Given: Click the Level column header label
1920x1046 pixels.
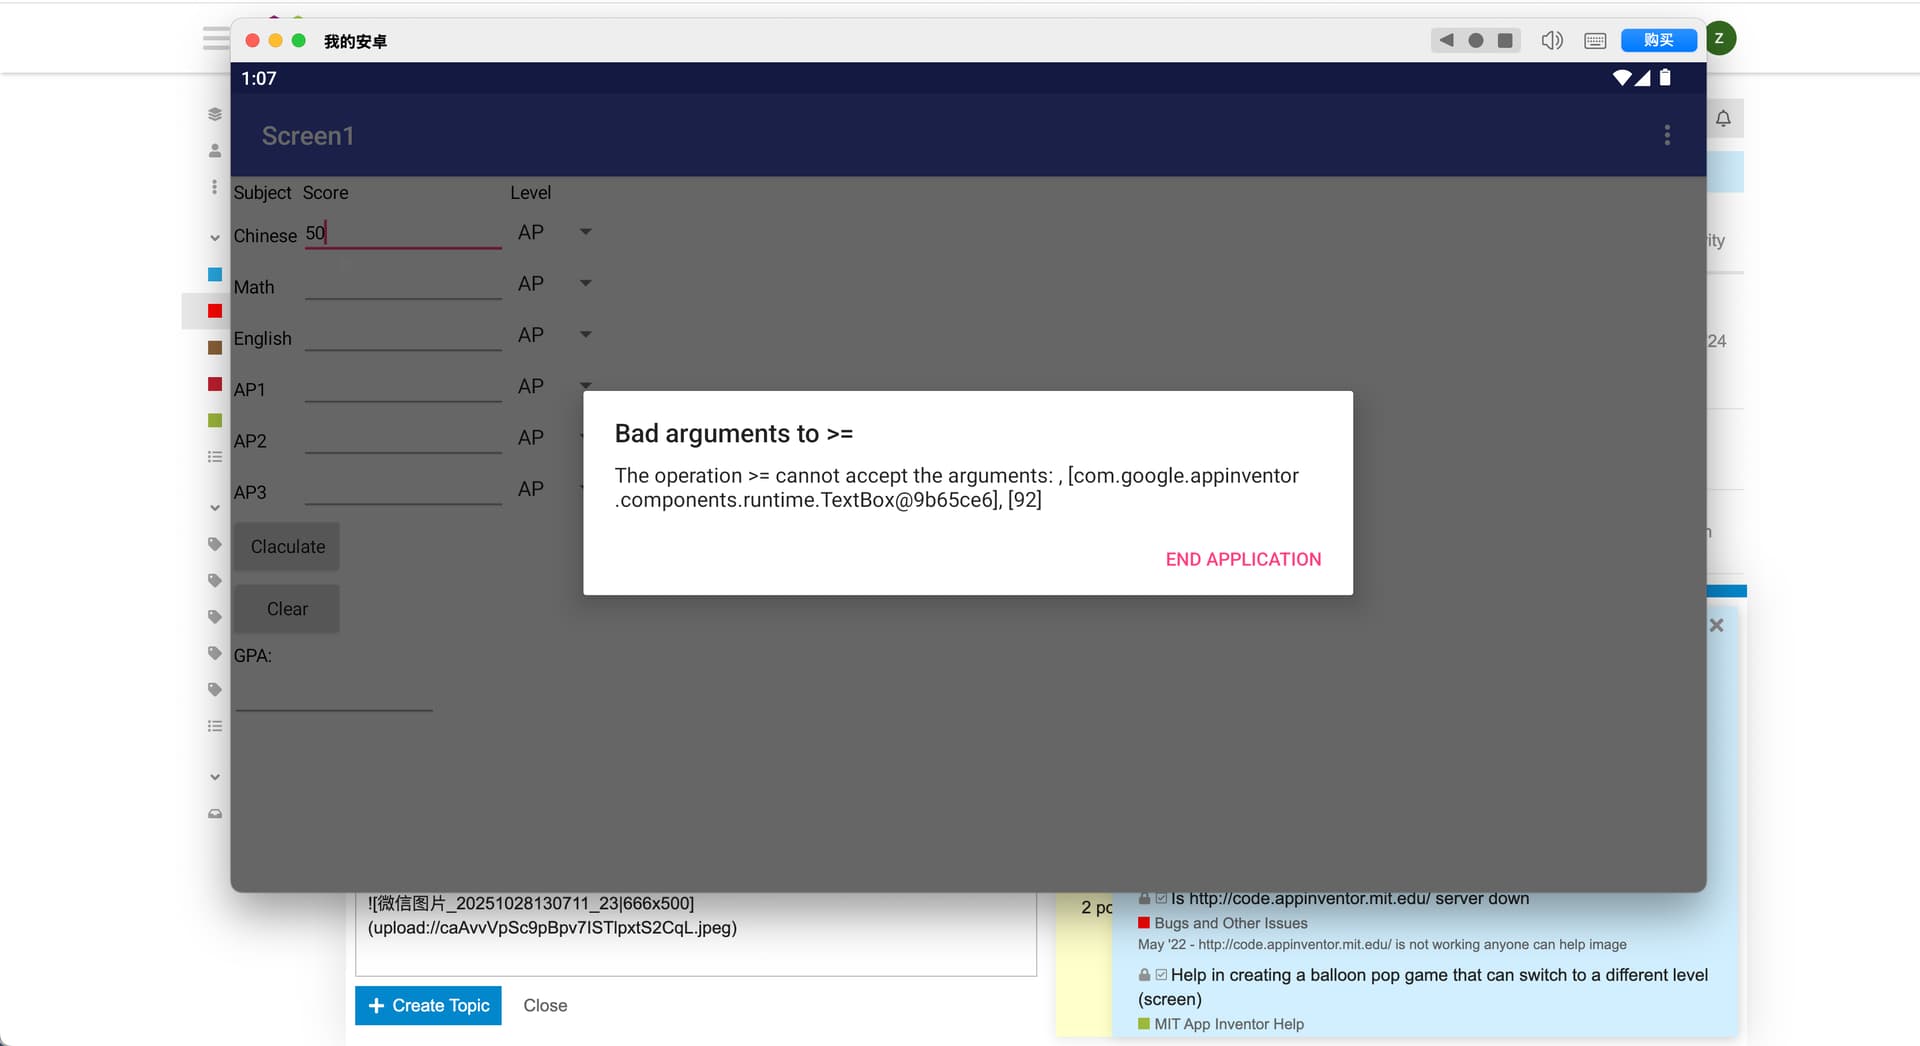Looking at the screenshot, I should pos(531,193).
